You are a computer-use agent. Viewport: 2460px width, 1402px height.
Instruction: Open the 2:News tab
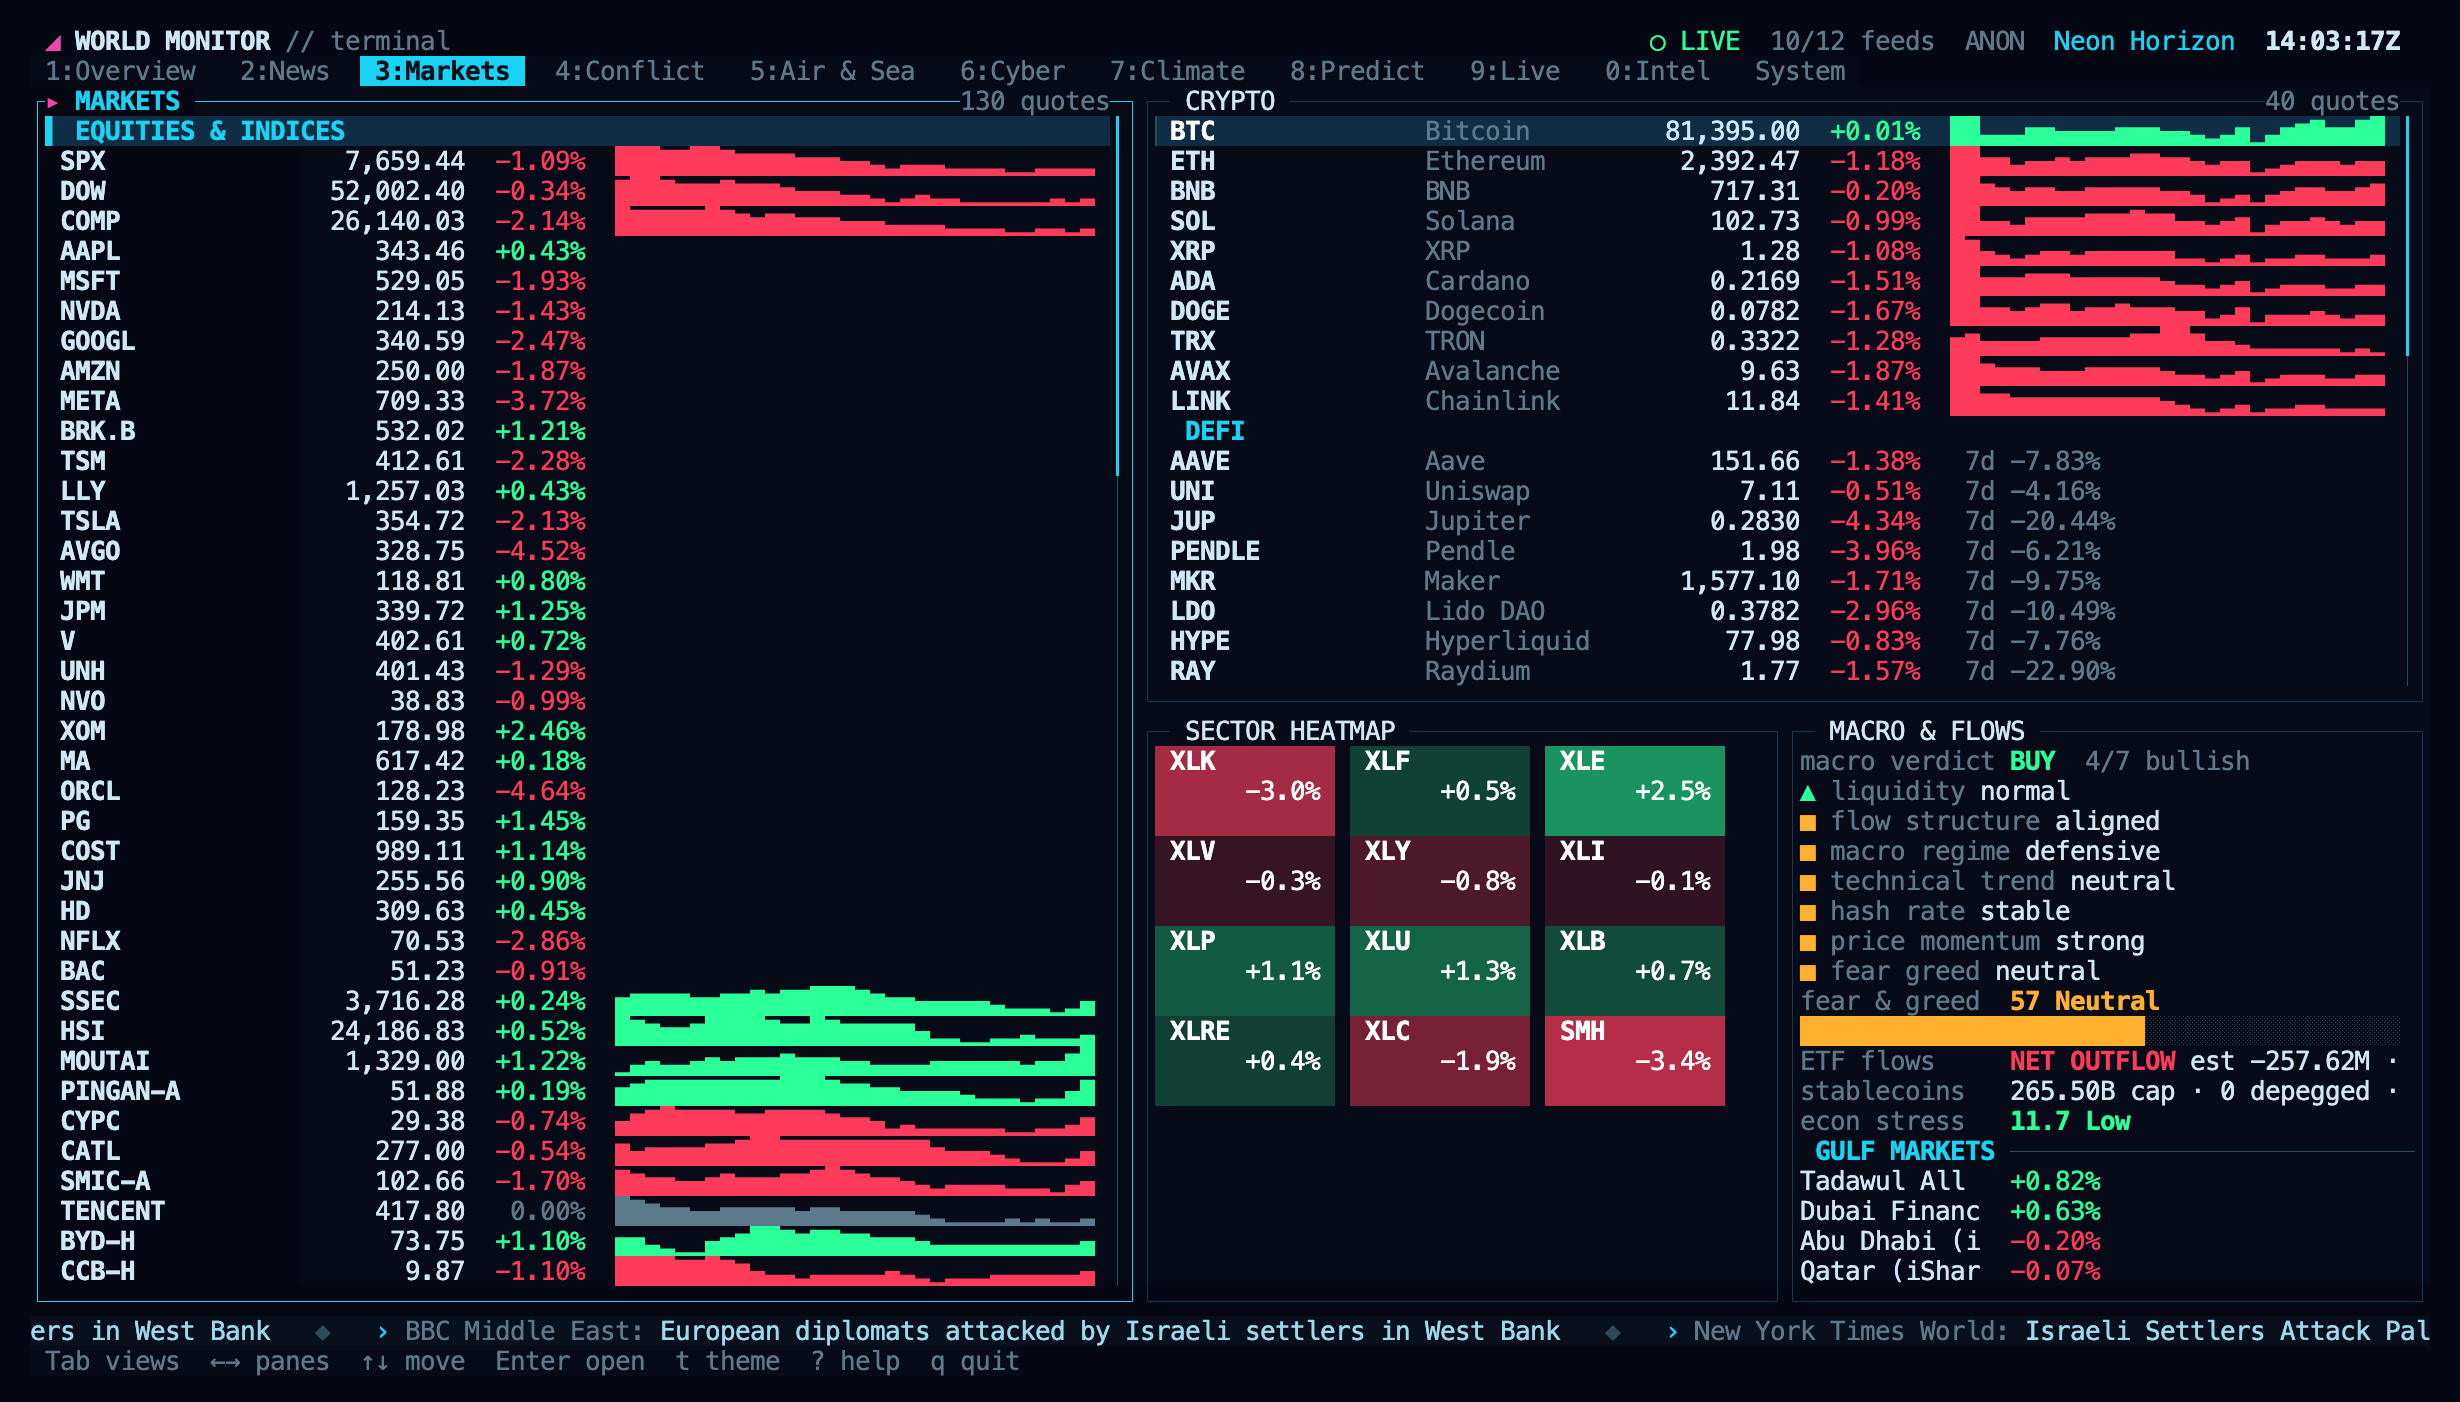click(x=285, y=71)
